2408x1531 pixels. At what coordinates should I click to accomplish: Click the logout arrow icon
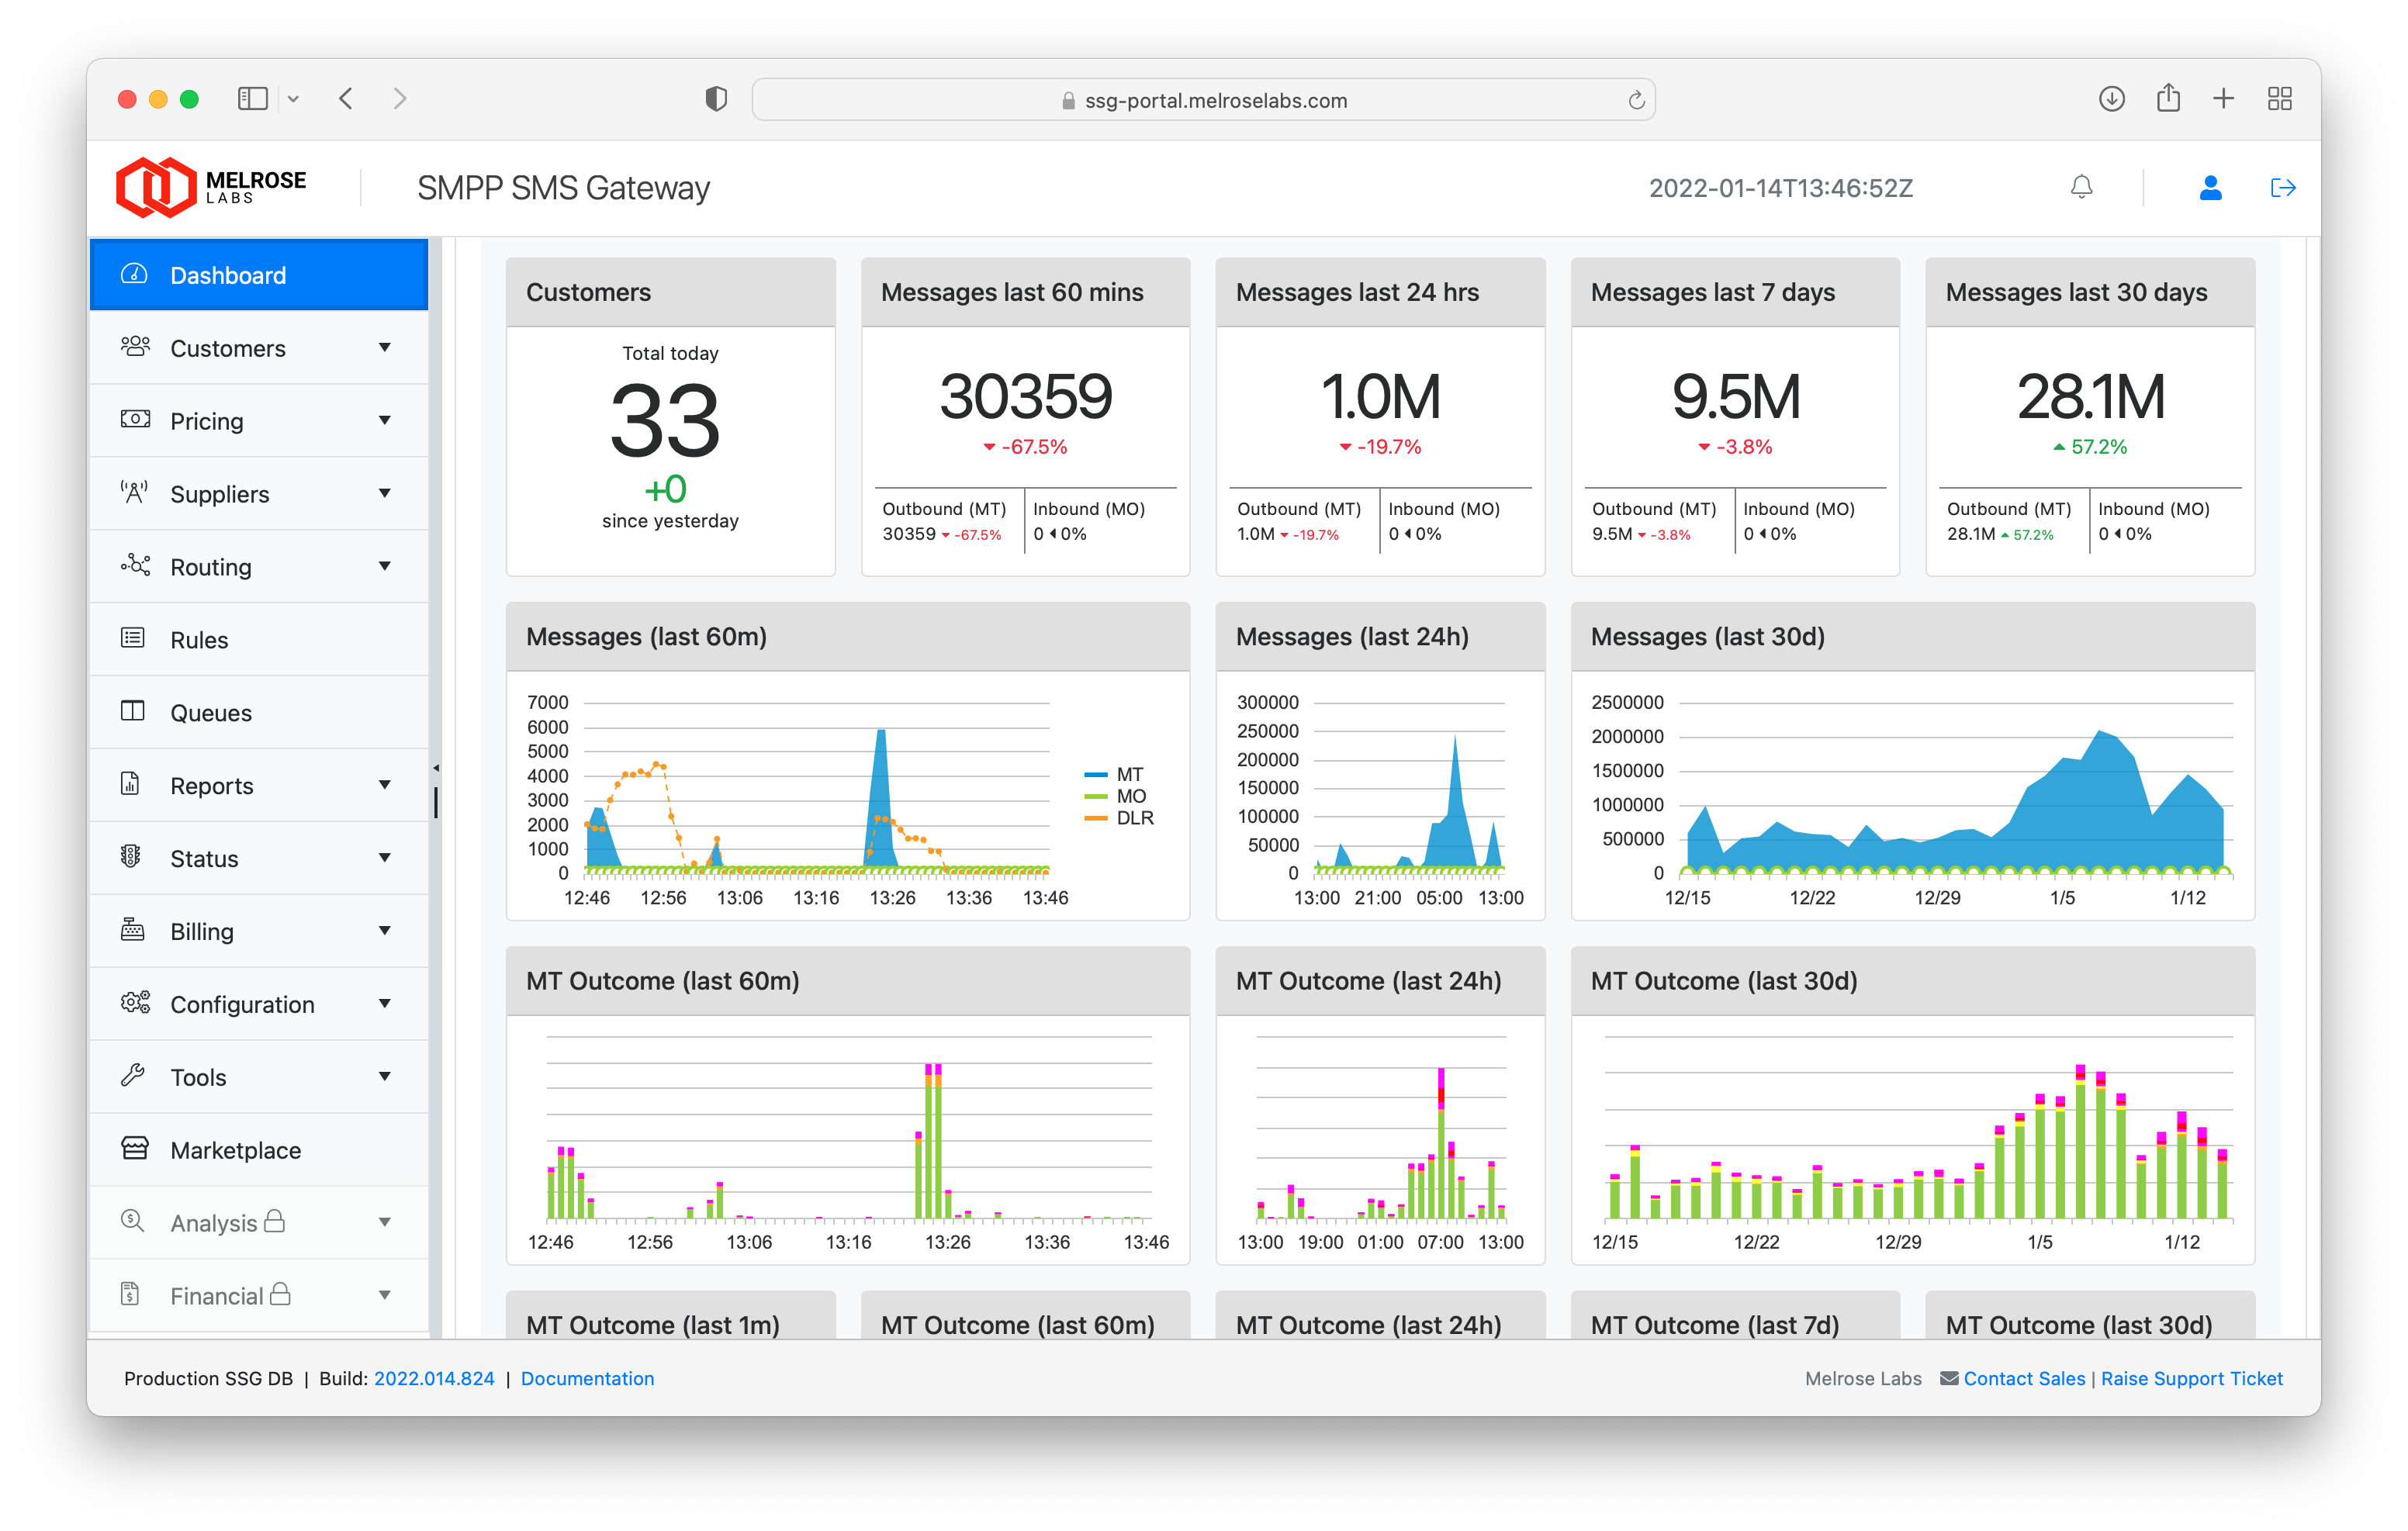(x=2282, y=187)
